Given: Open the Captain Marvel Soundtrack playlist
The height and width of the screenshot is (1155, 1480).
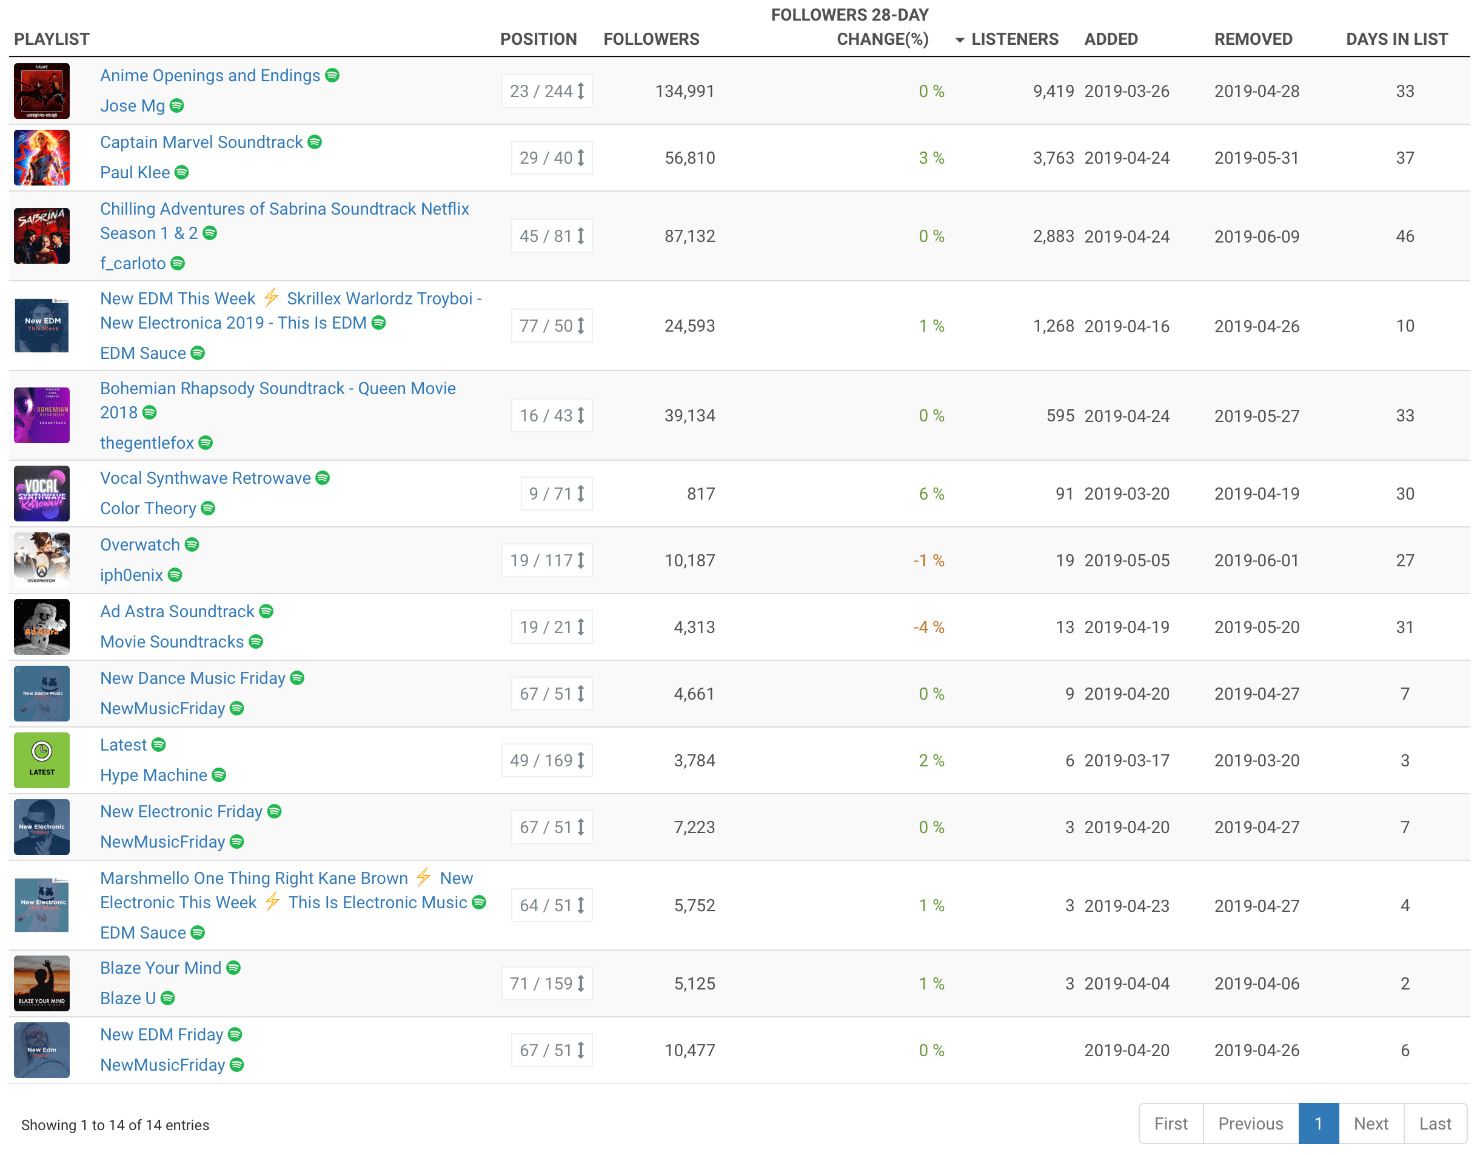Looking at the screenshot, I should pos(200,142).
